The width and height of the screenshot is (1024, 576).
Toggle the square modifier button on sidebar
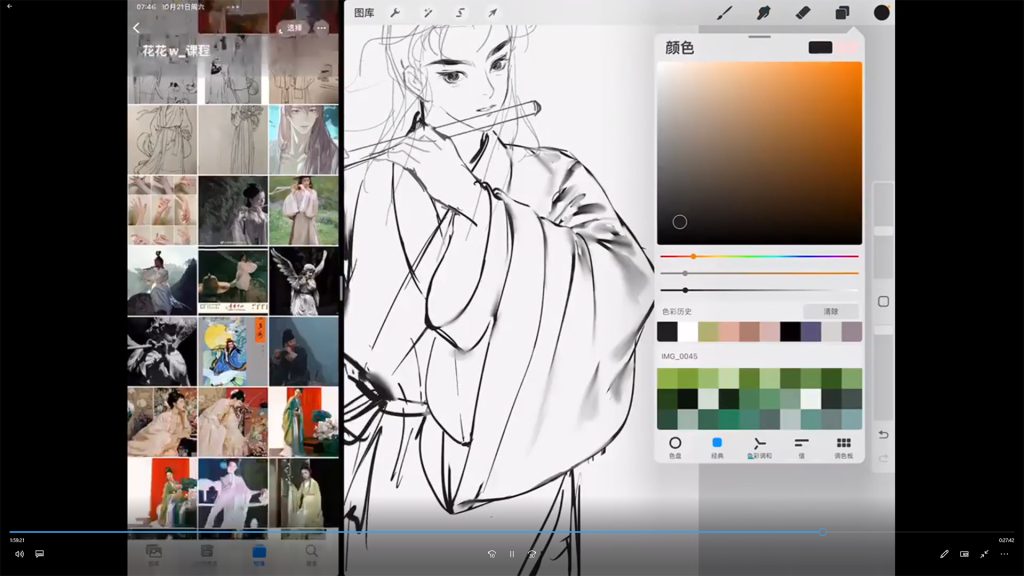pyautogui.click(x=883, y=301)
